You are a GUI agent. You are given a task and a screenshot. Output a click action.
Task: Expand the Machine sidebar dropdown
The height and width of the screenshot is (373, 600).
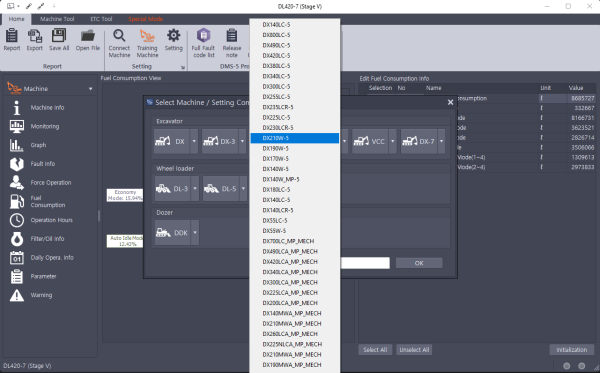91,89
